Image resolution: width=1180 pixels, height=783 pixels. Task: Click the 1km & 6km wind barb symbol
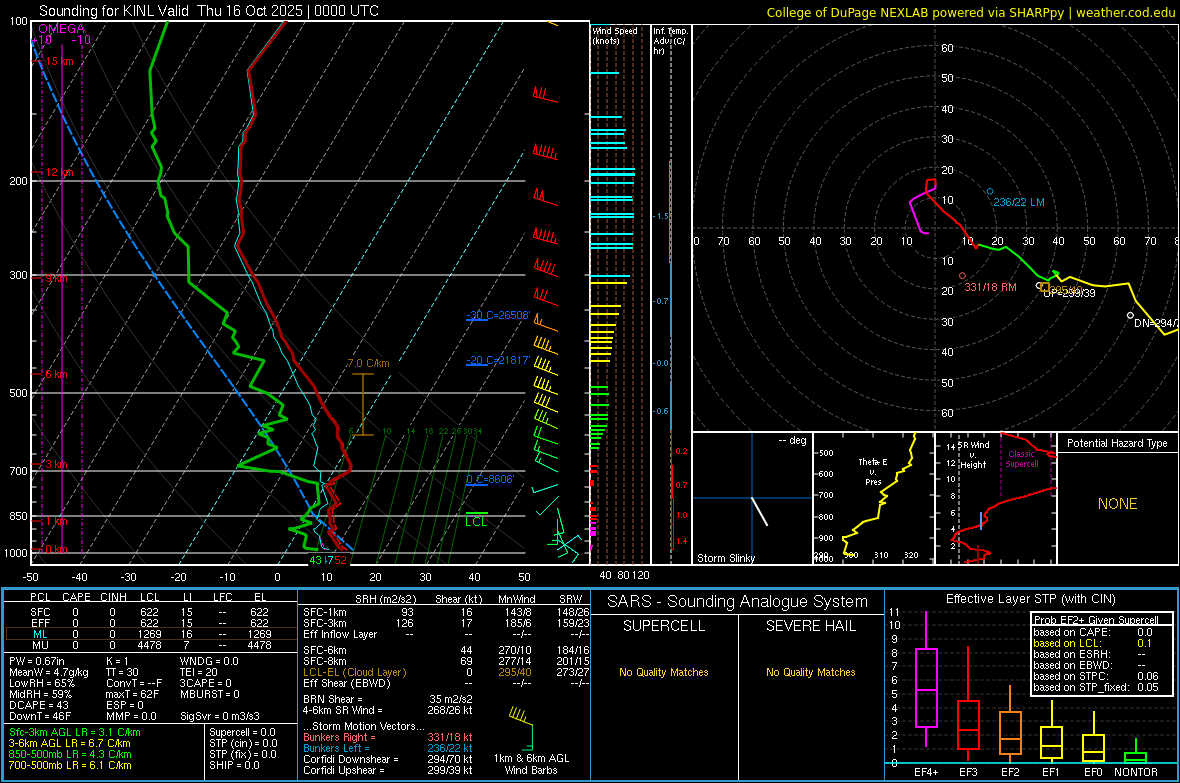click(x=521, y=725)
